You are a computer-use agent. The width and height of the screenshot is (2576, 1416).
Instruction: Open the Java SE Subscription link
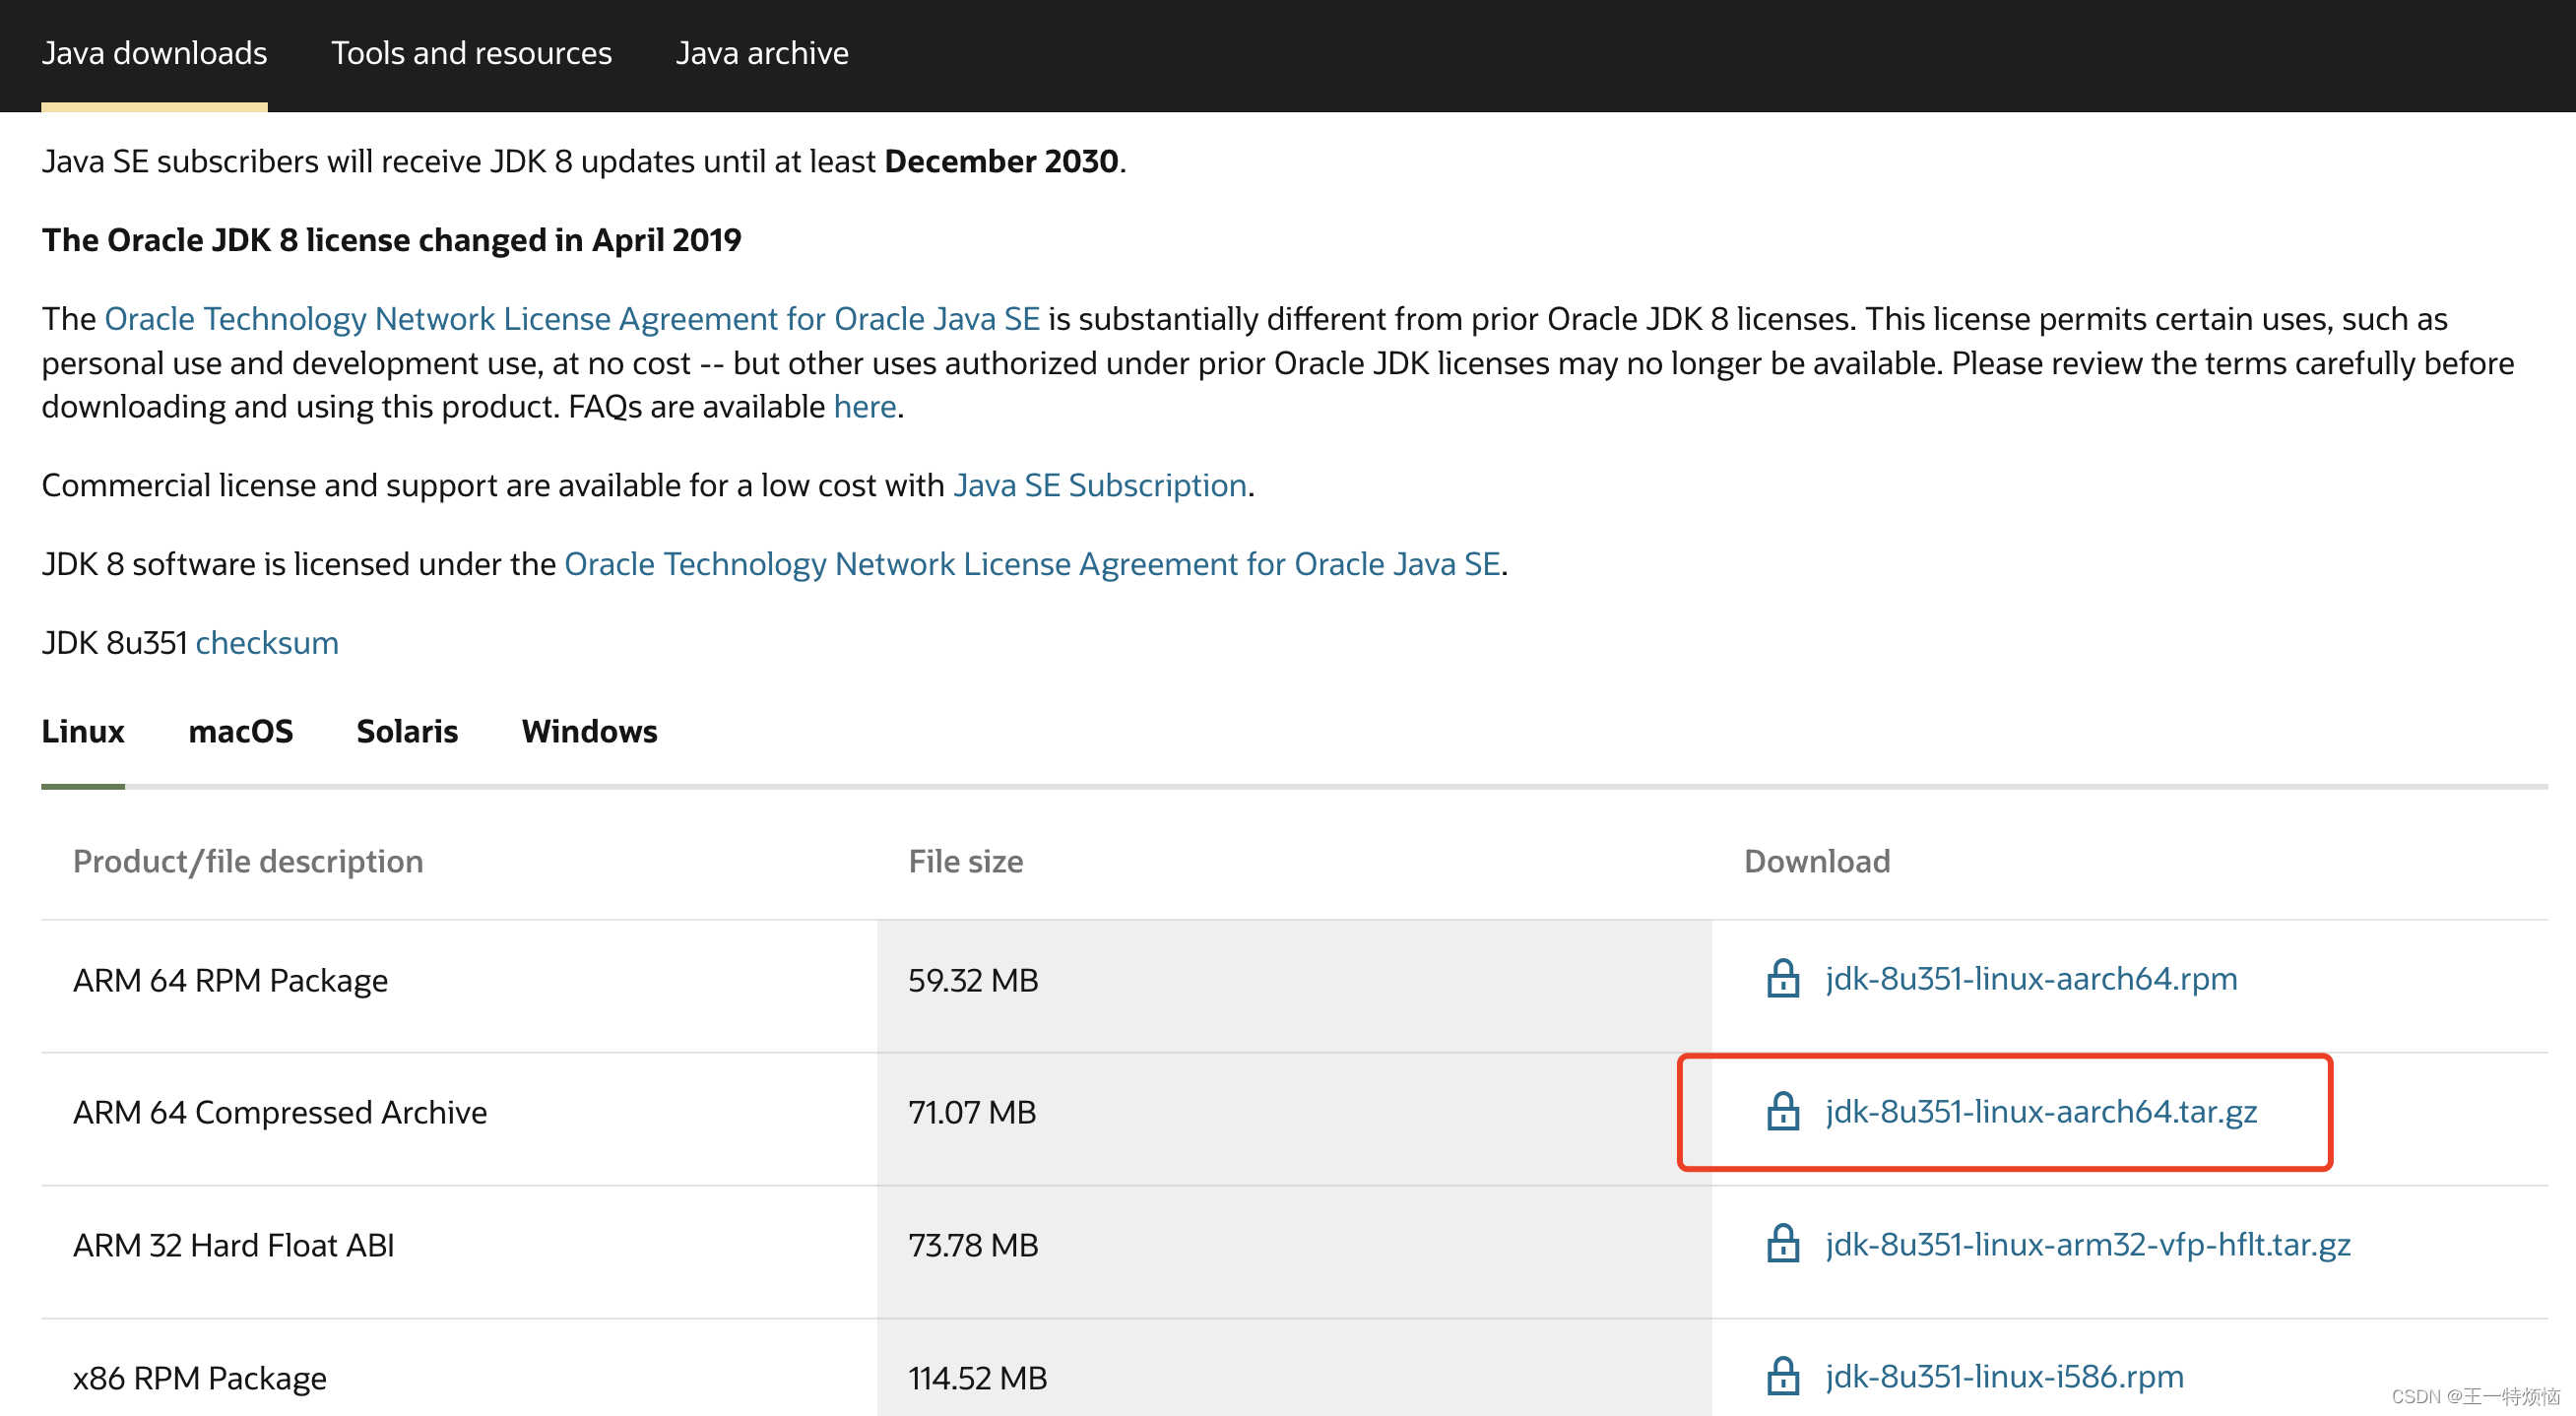[x=1099, y=485]
